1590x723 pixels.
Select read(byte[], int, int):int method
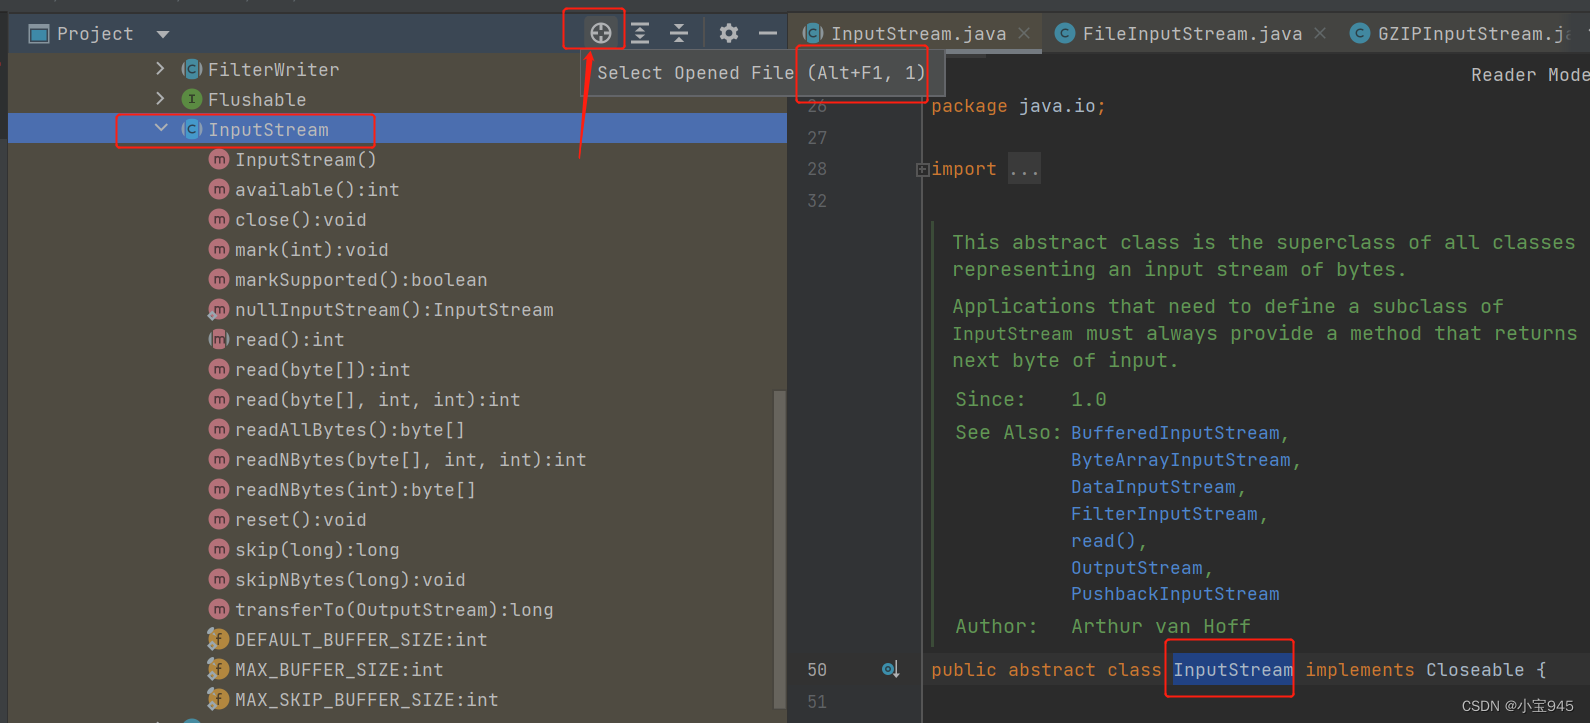(378, 400)
